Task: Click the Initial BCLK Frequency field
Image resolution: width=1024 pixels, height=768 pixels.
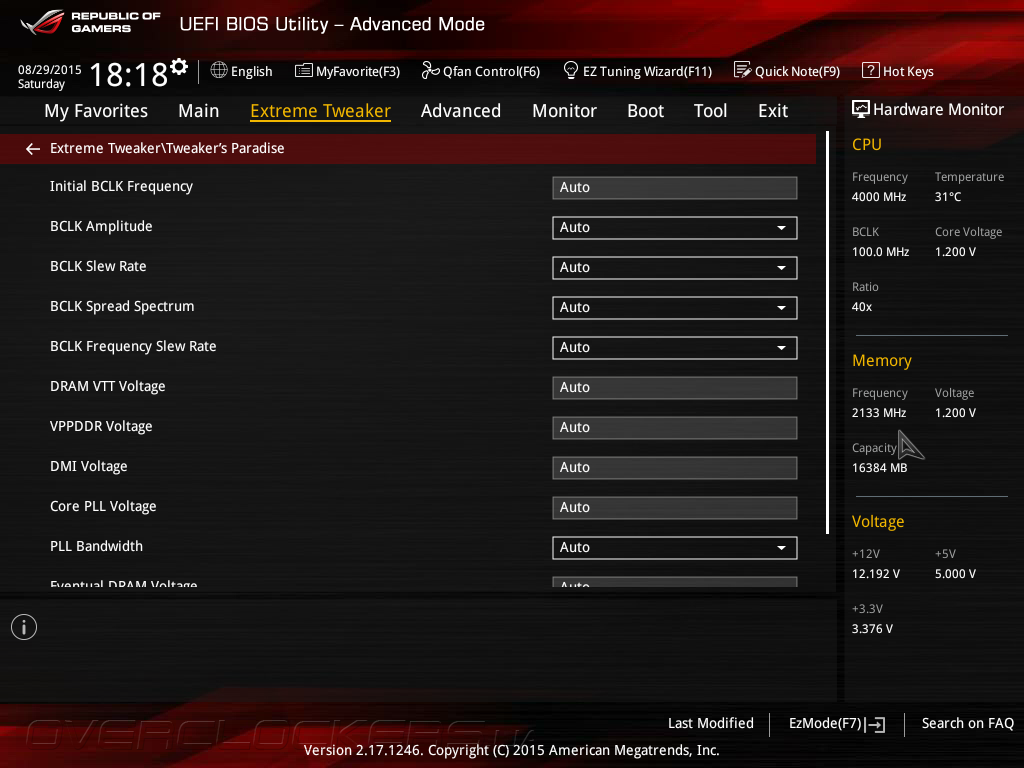Action: (675, 187)
